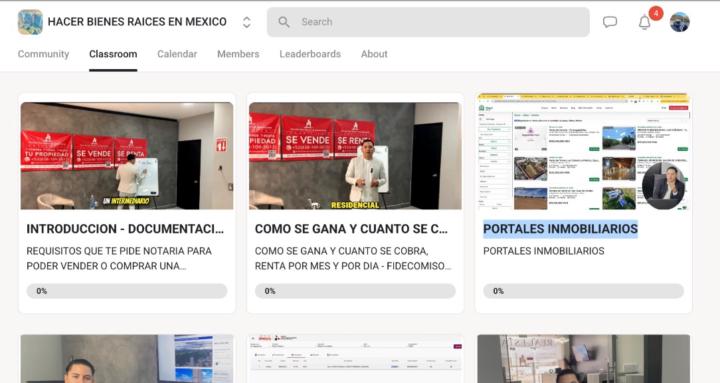Open the PORTALES INMOBILIARIOS course thumbnail

click(x=583, y=152)
